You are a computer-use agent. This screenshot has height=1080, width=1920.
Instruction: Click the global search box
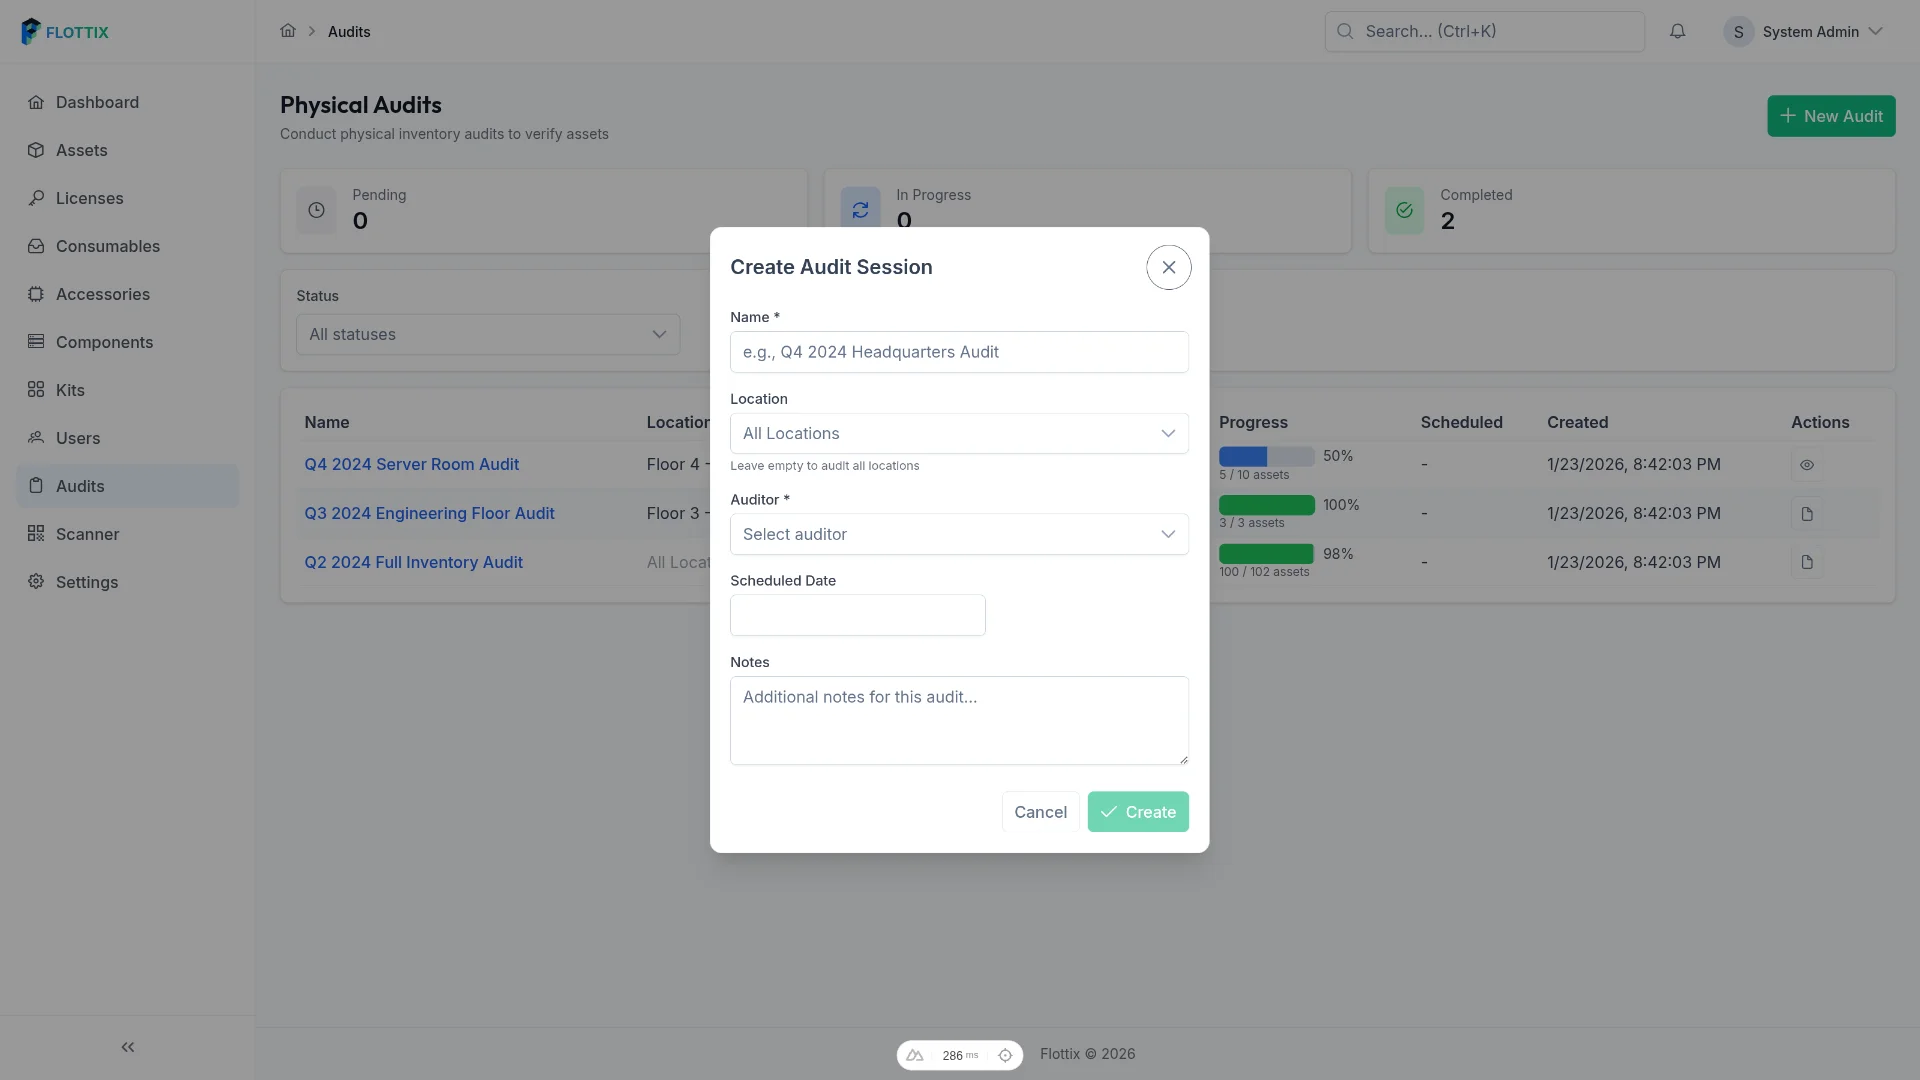click(1484, 31)
